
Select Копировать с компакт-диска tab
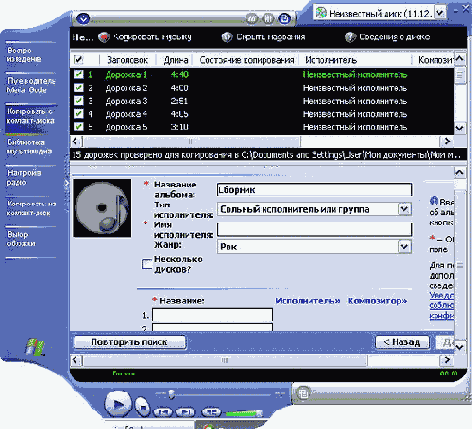tap(31, 116)
